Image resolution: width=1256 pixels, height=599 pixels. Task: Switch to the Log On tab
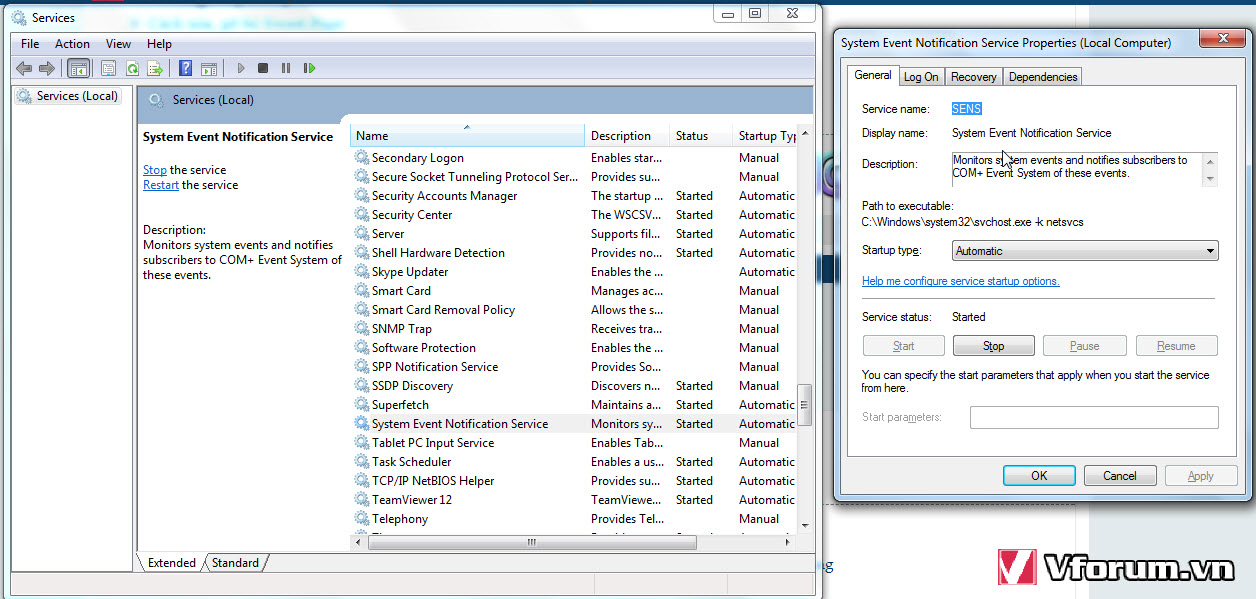(921, 77)
